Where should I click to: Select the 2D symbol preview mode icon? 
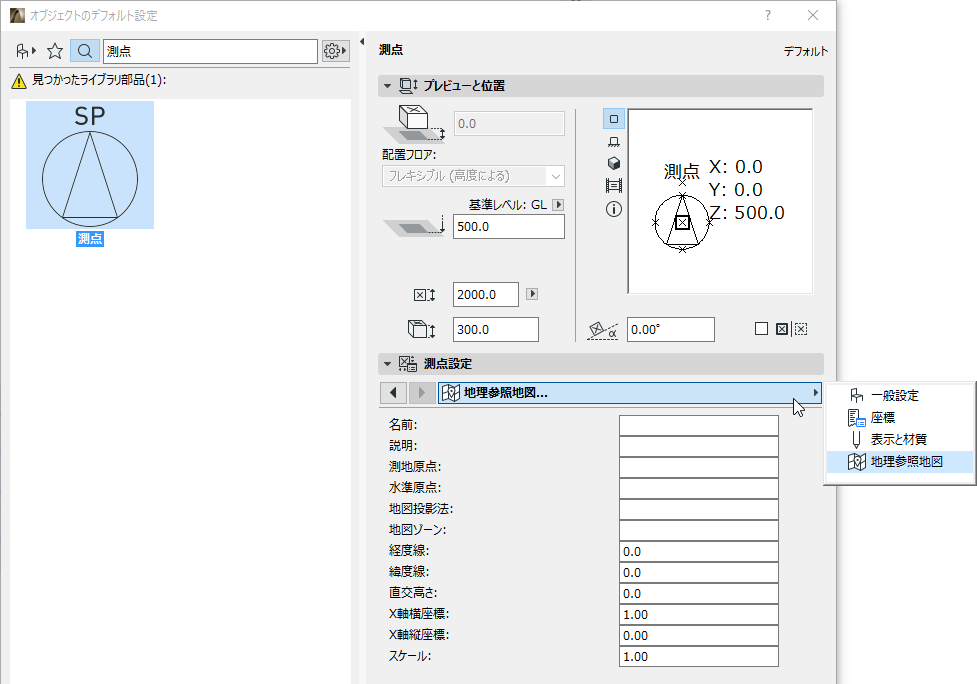613,118
